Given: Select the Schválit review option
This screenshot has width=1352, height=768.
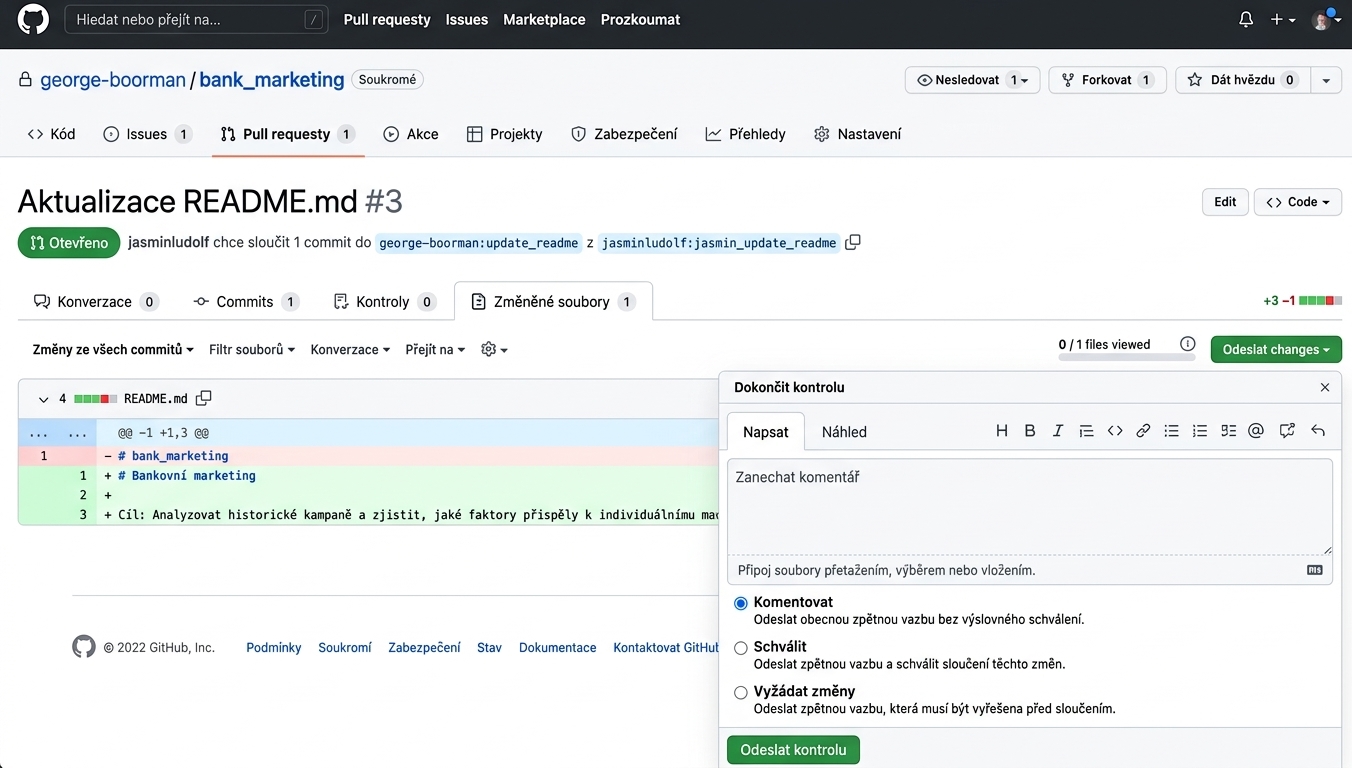Looking at the screenshot, I should pyautogui.click(x=741, y=648).
